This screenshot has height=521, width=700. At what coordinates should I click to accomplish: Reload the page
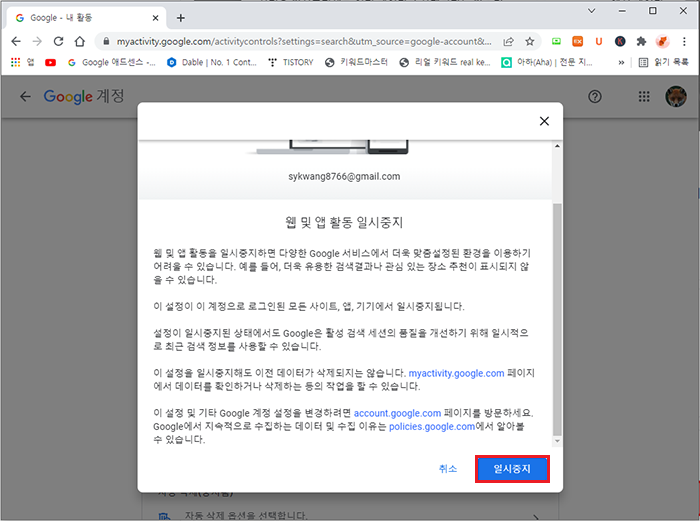point(58,42)
